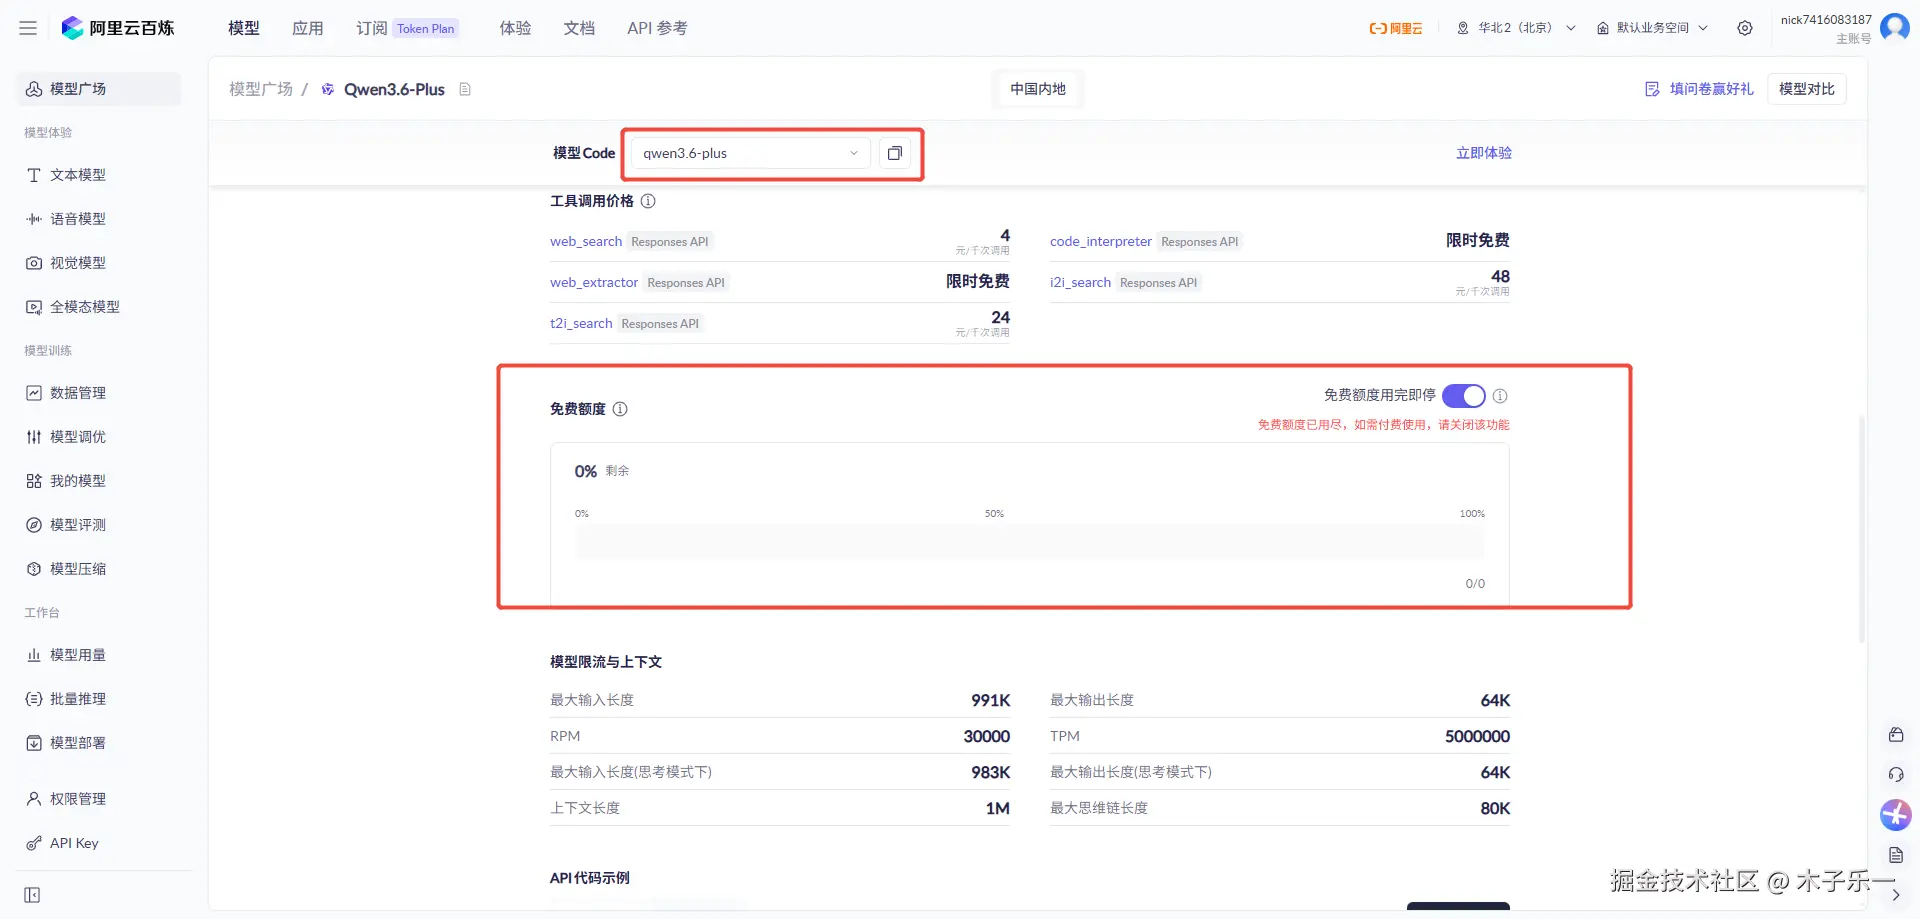This screenshot has width=1920, height=919.
Task: Open i2i_search tool link
Action: (x=1080, y=282)
